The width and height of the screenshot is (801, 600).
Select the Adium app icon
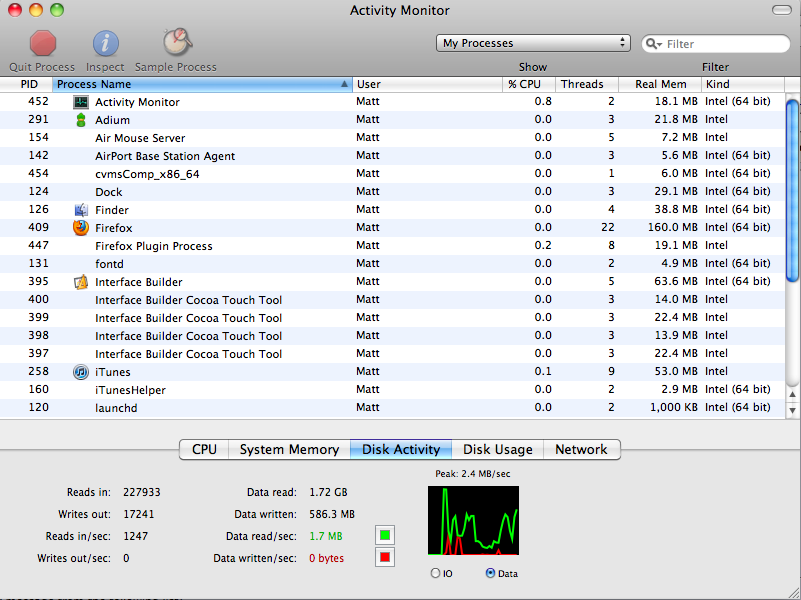pos(81,120)
